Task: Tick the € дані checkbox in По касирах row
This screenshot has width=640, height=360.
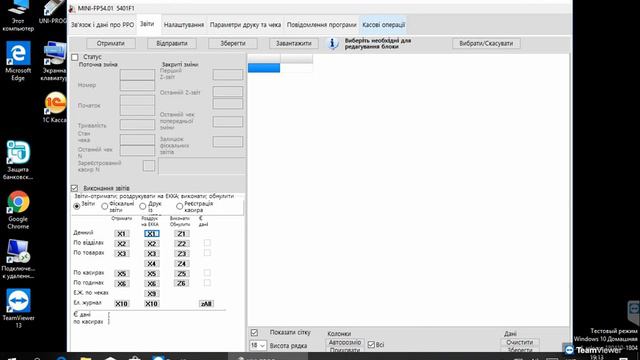Action: [207, 273]
